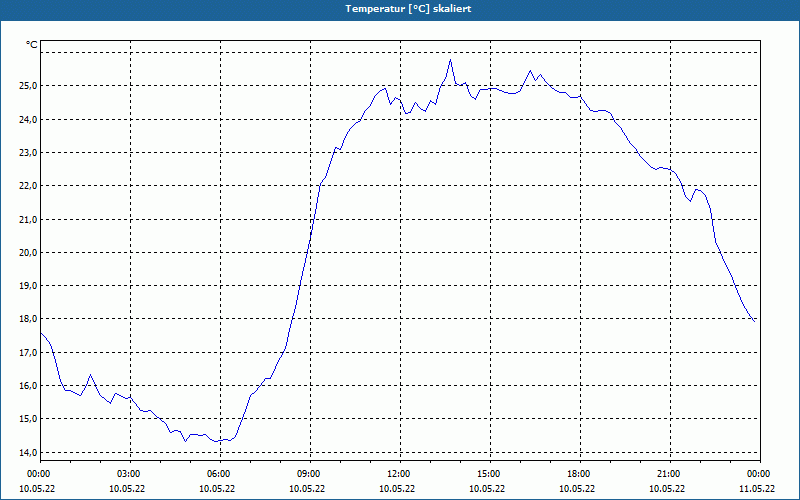Screen dimensions: 800x500
Task: Click the 21,0 y-axis label
Action: click(29, 219)
